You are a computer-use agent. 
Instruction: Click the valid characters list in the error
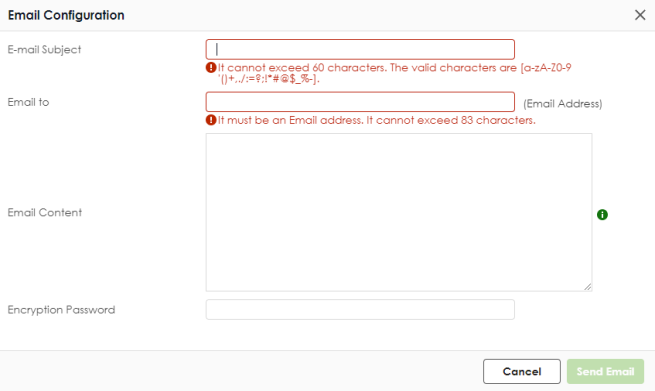coord(394,73)
